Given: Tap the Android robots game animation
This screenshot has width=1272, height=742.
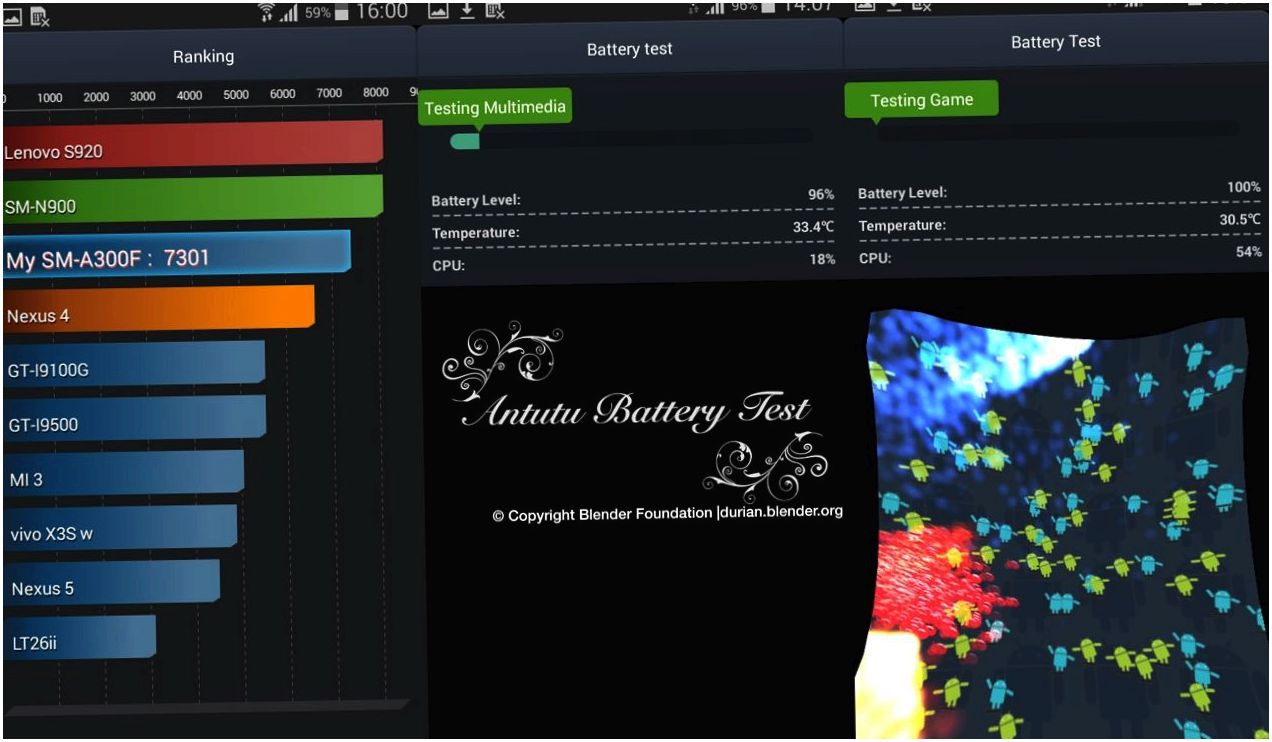Looking at the screenshot, I should click(x=1060, y=525).
